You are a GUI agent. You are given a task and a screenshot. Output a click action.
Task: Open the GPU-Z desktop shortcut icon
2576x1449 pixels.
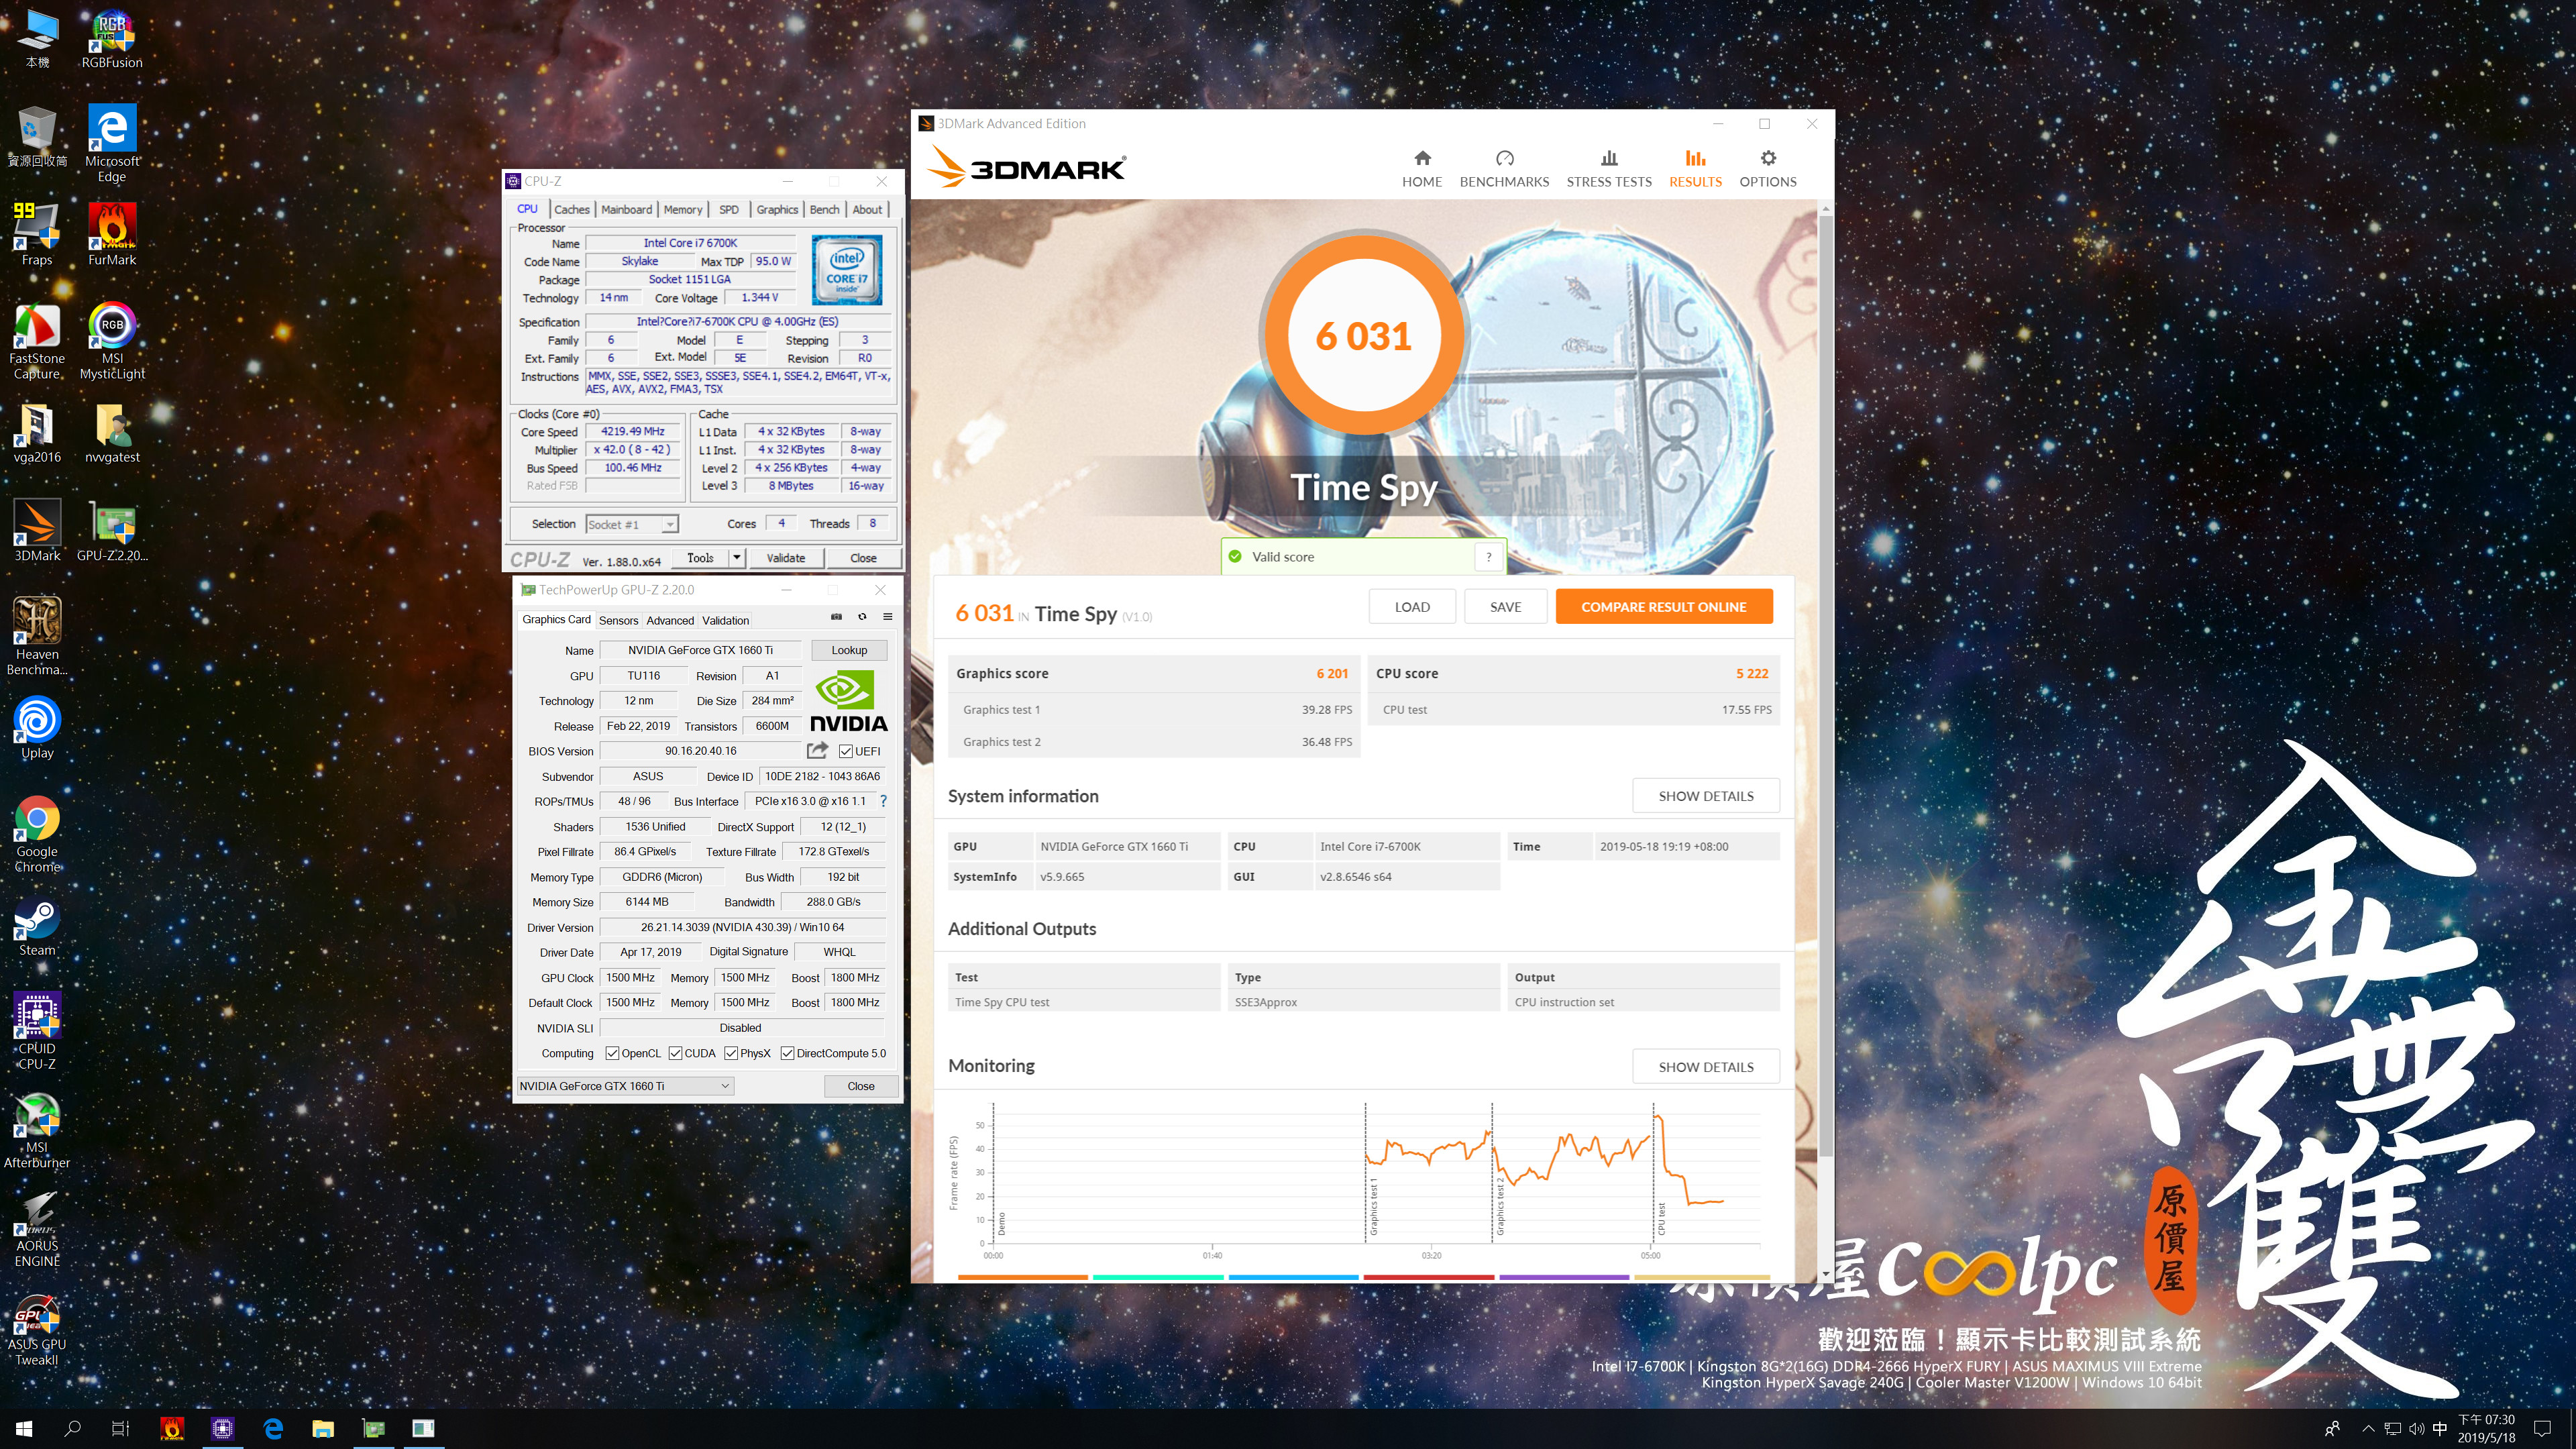point(112,531)
